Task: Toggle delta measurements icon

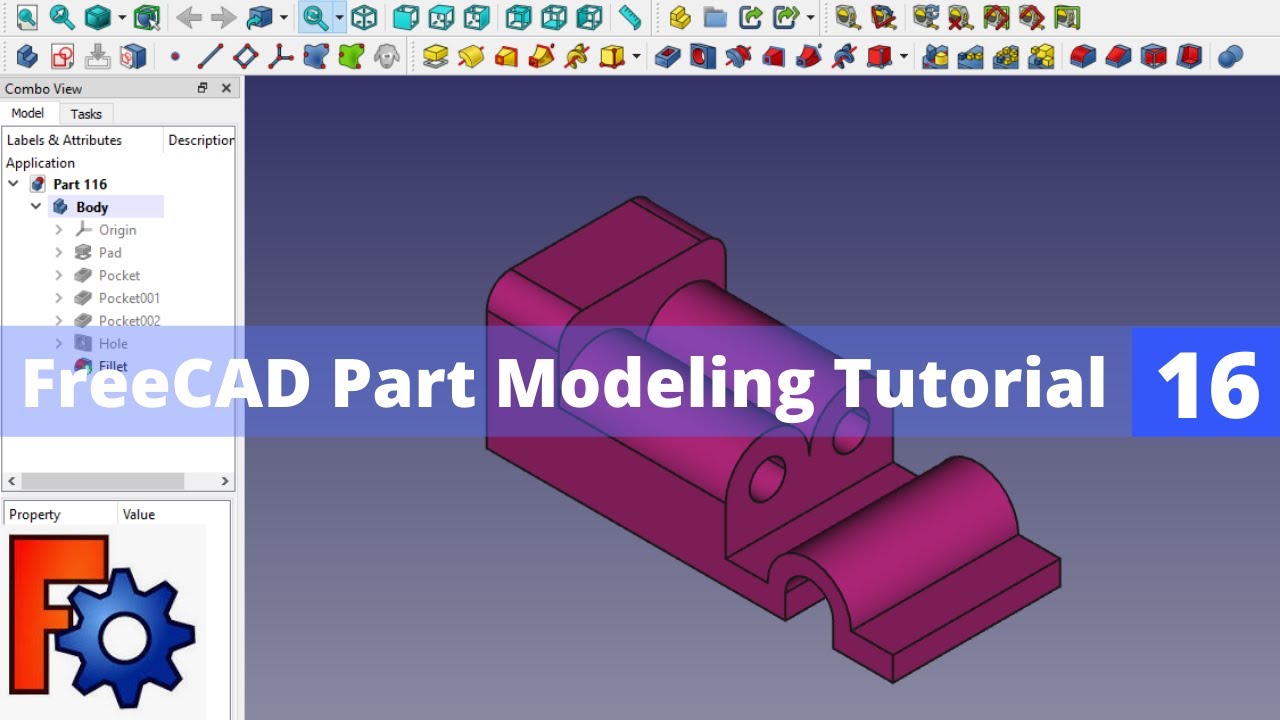Action: (1067, 17)
